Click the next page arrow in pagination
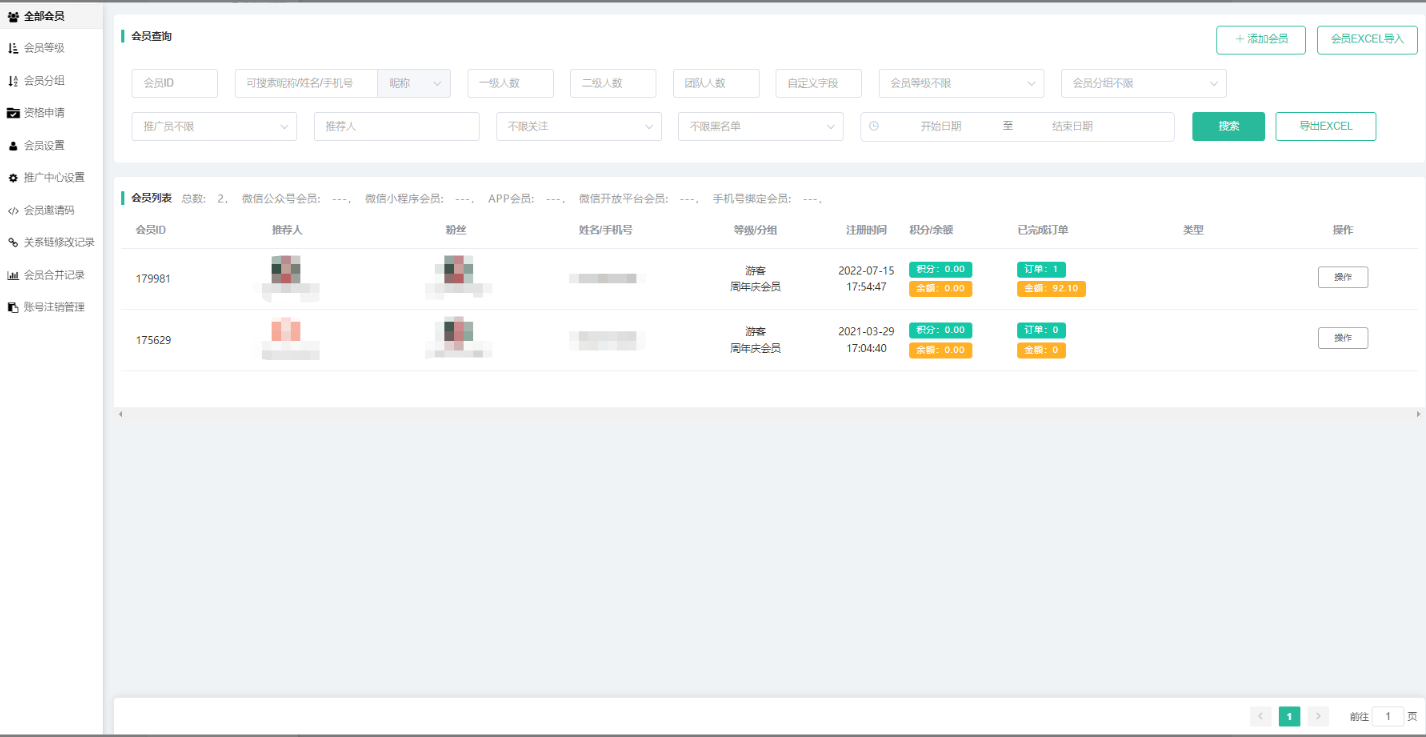 click(1318, 716)
